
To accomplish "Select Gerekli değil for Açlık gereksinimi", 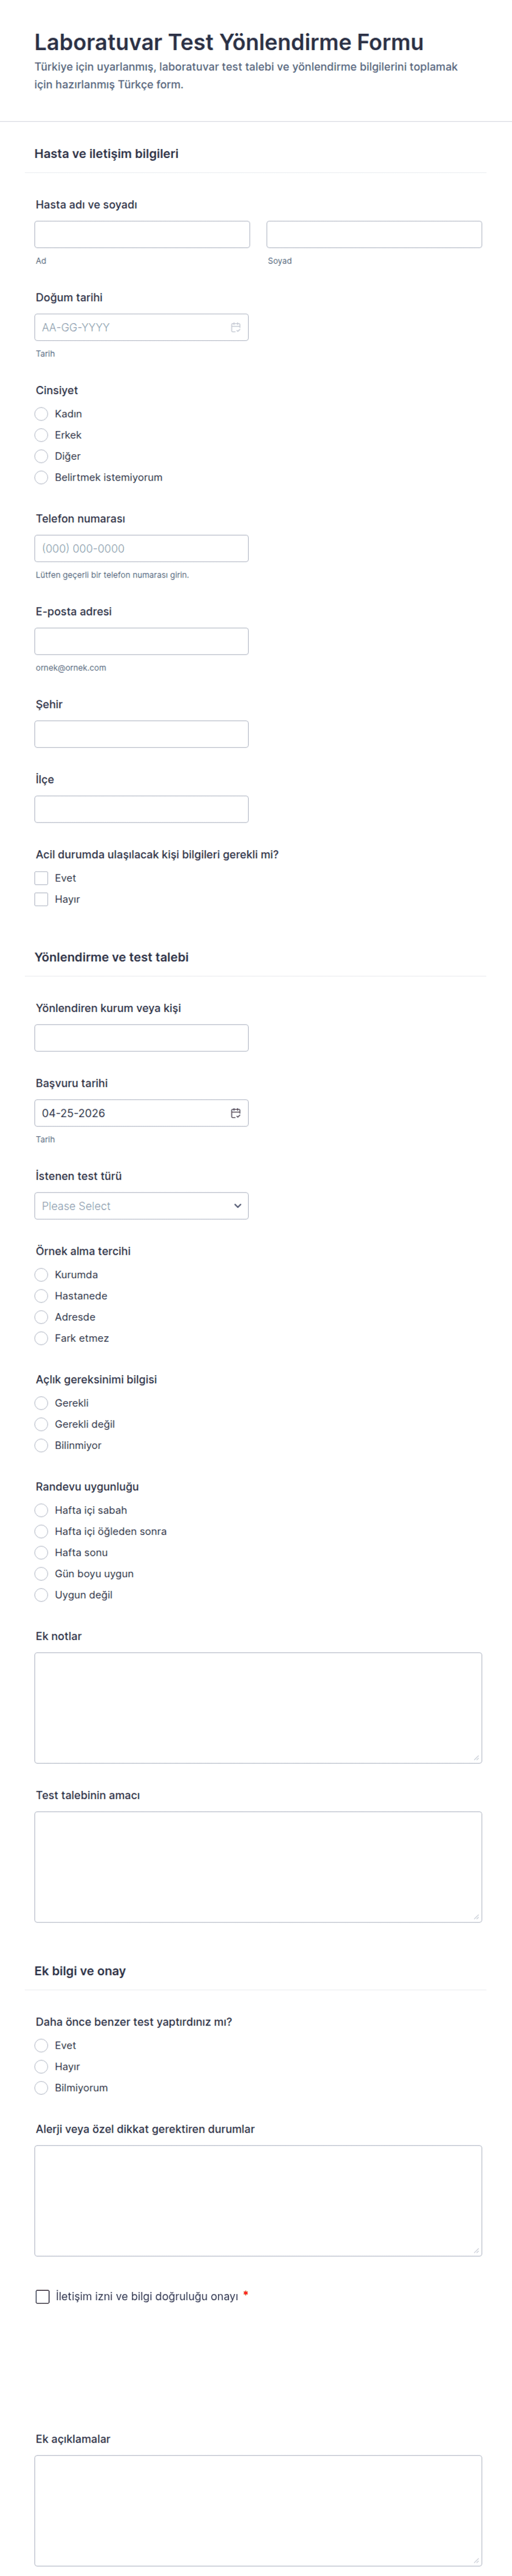I will [x=41, y=1424].
